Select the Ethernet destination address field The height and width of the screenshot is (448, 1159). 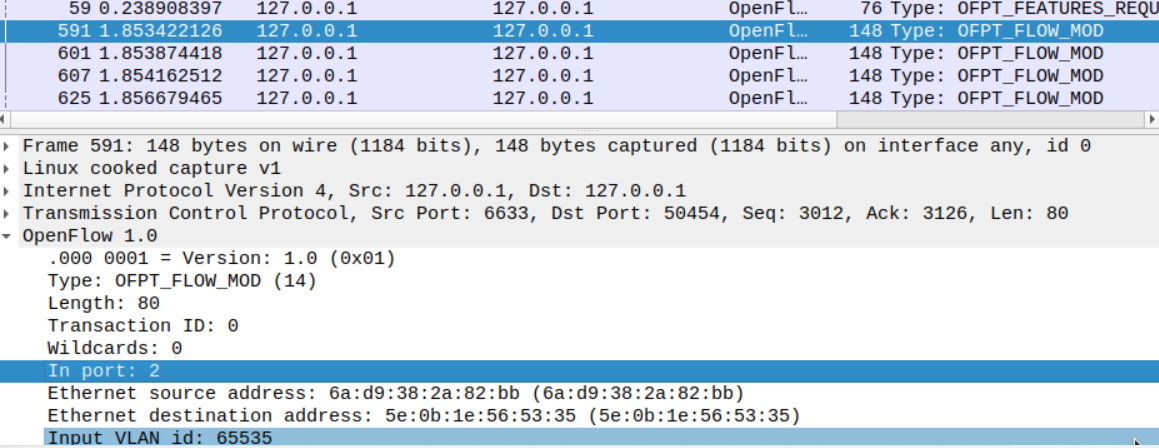point(424,416)
